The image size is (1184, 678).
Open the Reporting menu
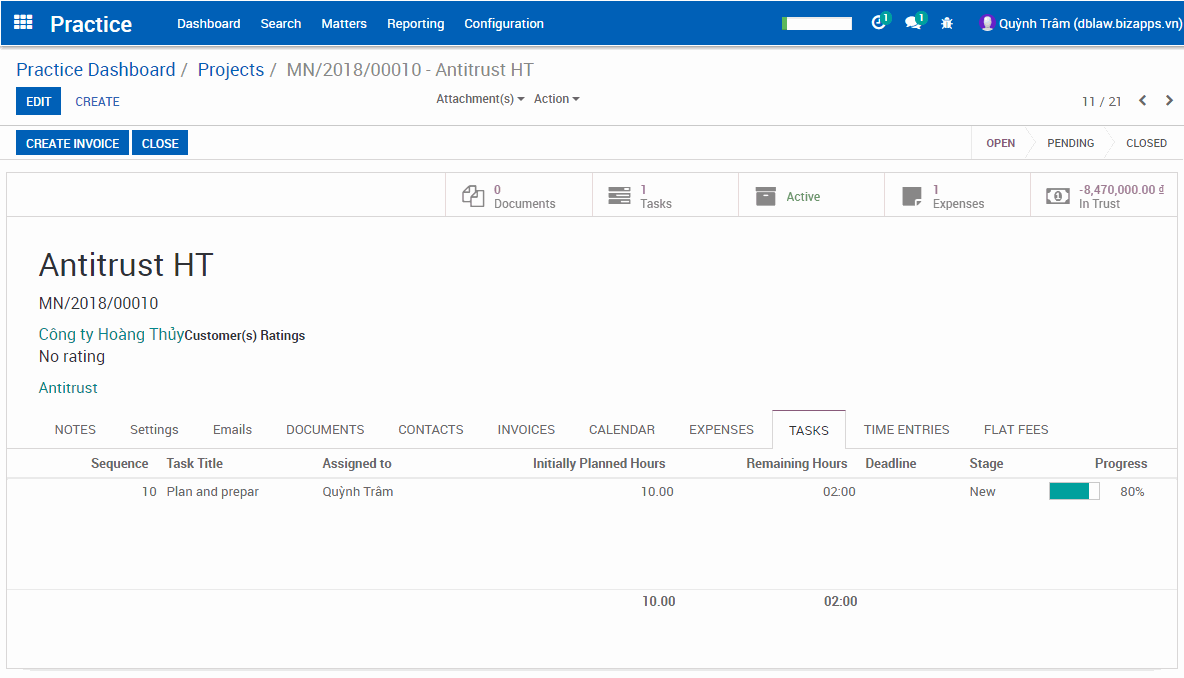pyautogui.click(x=415, y=23)
